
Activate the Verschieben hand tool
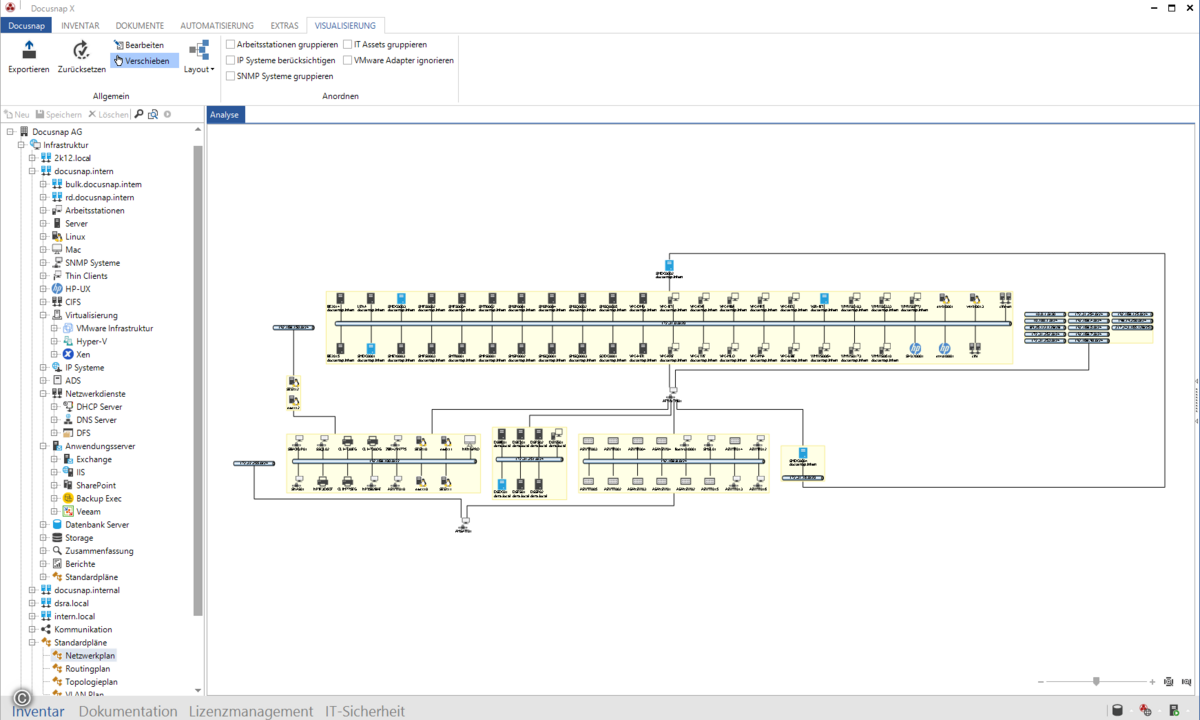click(x=144, y=61)
